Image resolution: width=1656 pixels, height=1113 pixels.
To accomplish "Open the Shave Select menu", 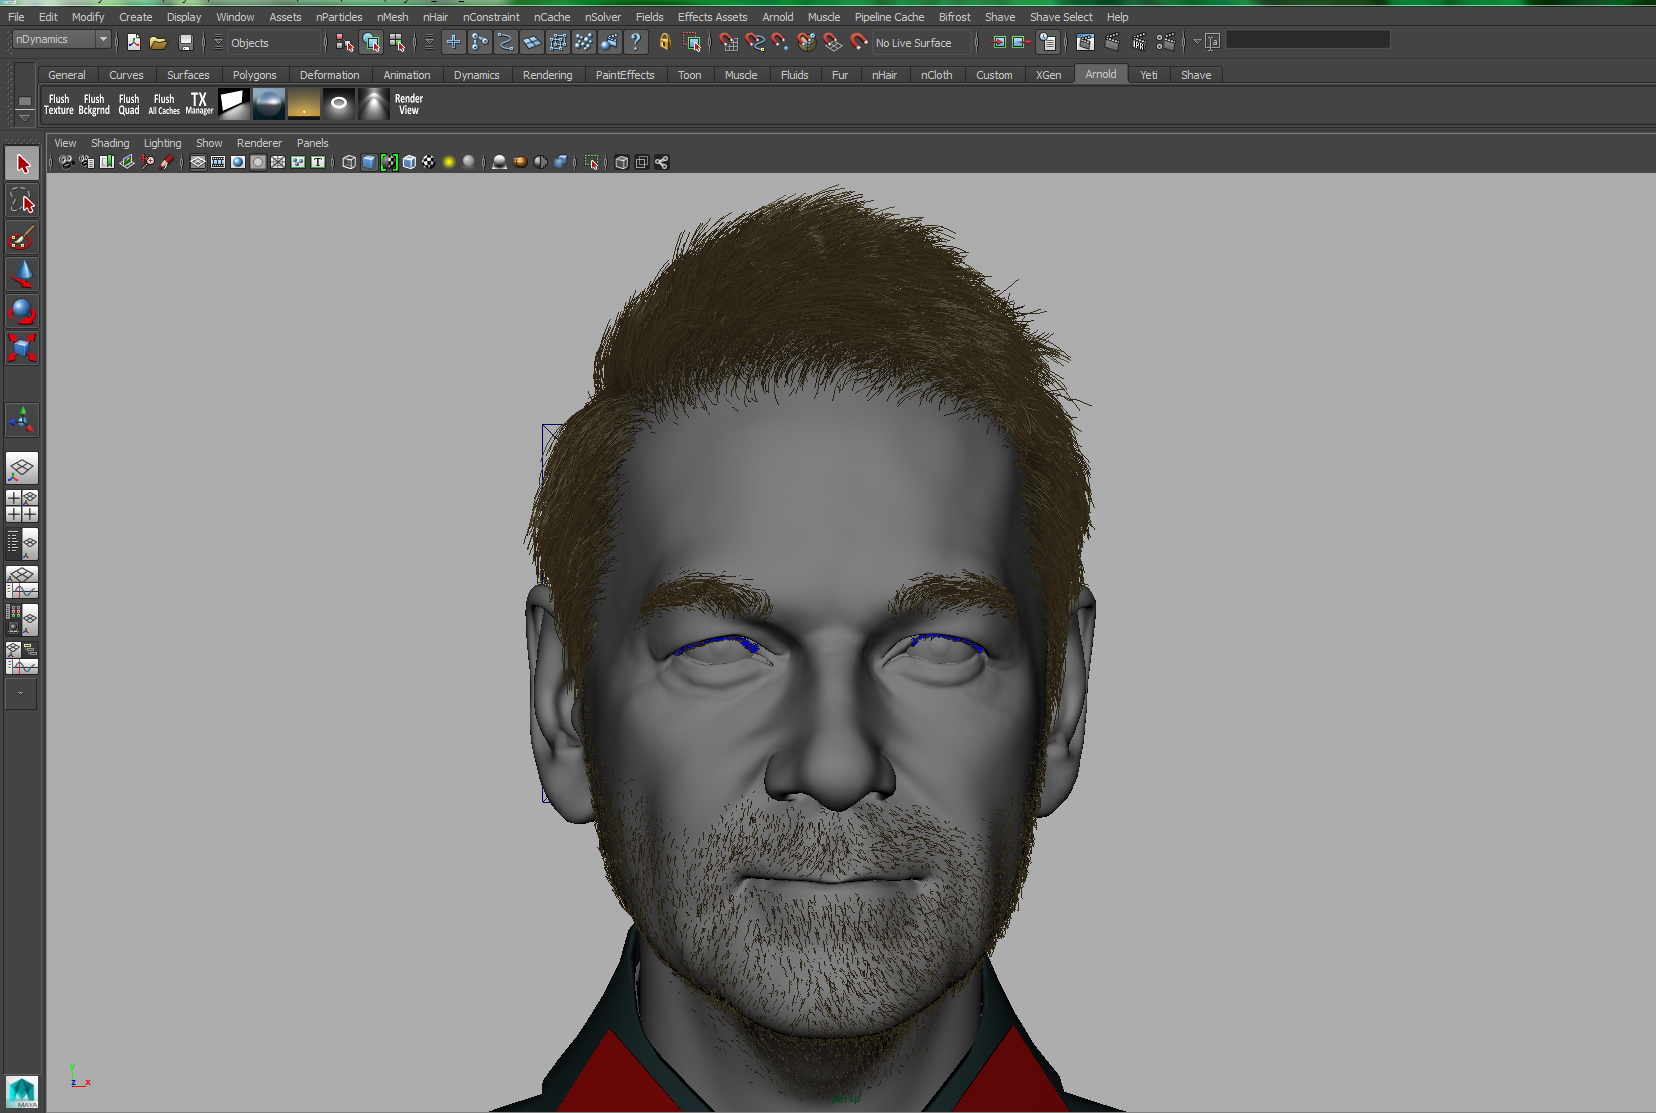I will 1061,17.
